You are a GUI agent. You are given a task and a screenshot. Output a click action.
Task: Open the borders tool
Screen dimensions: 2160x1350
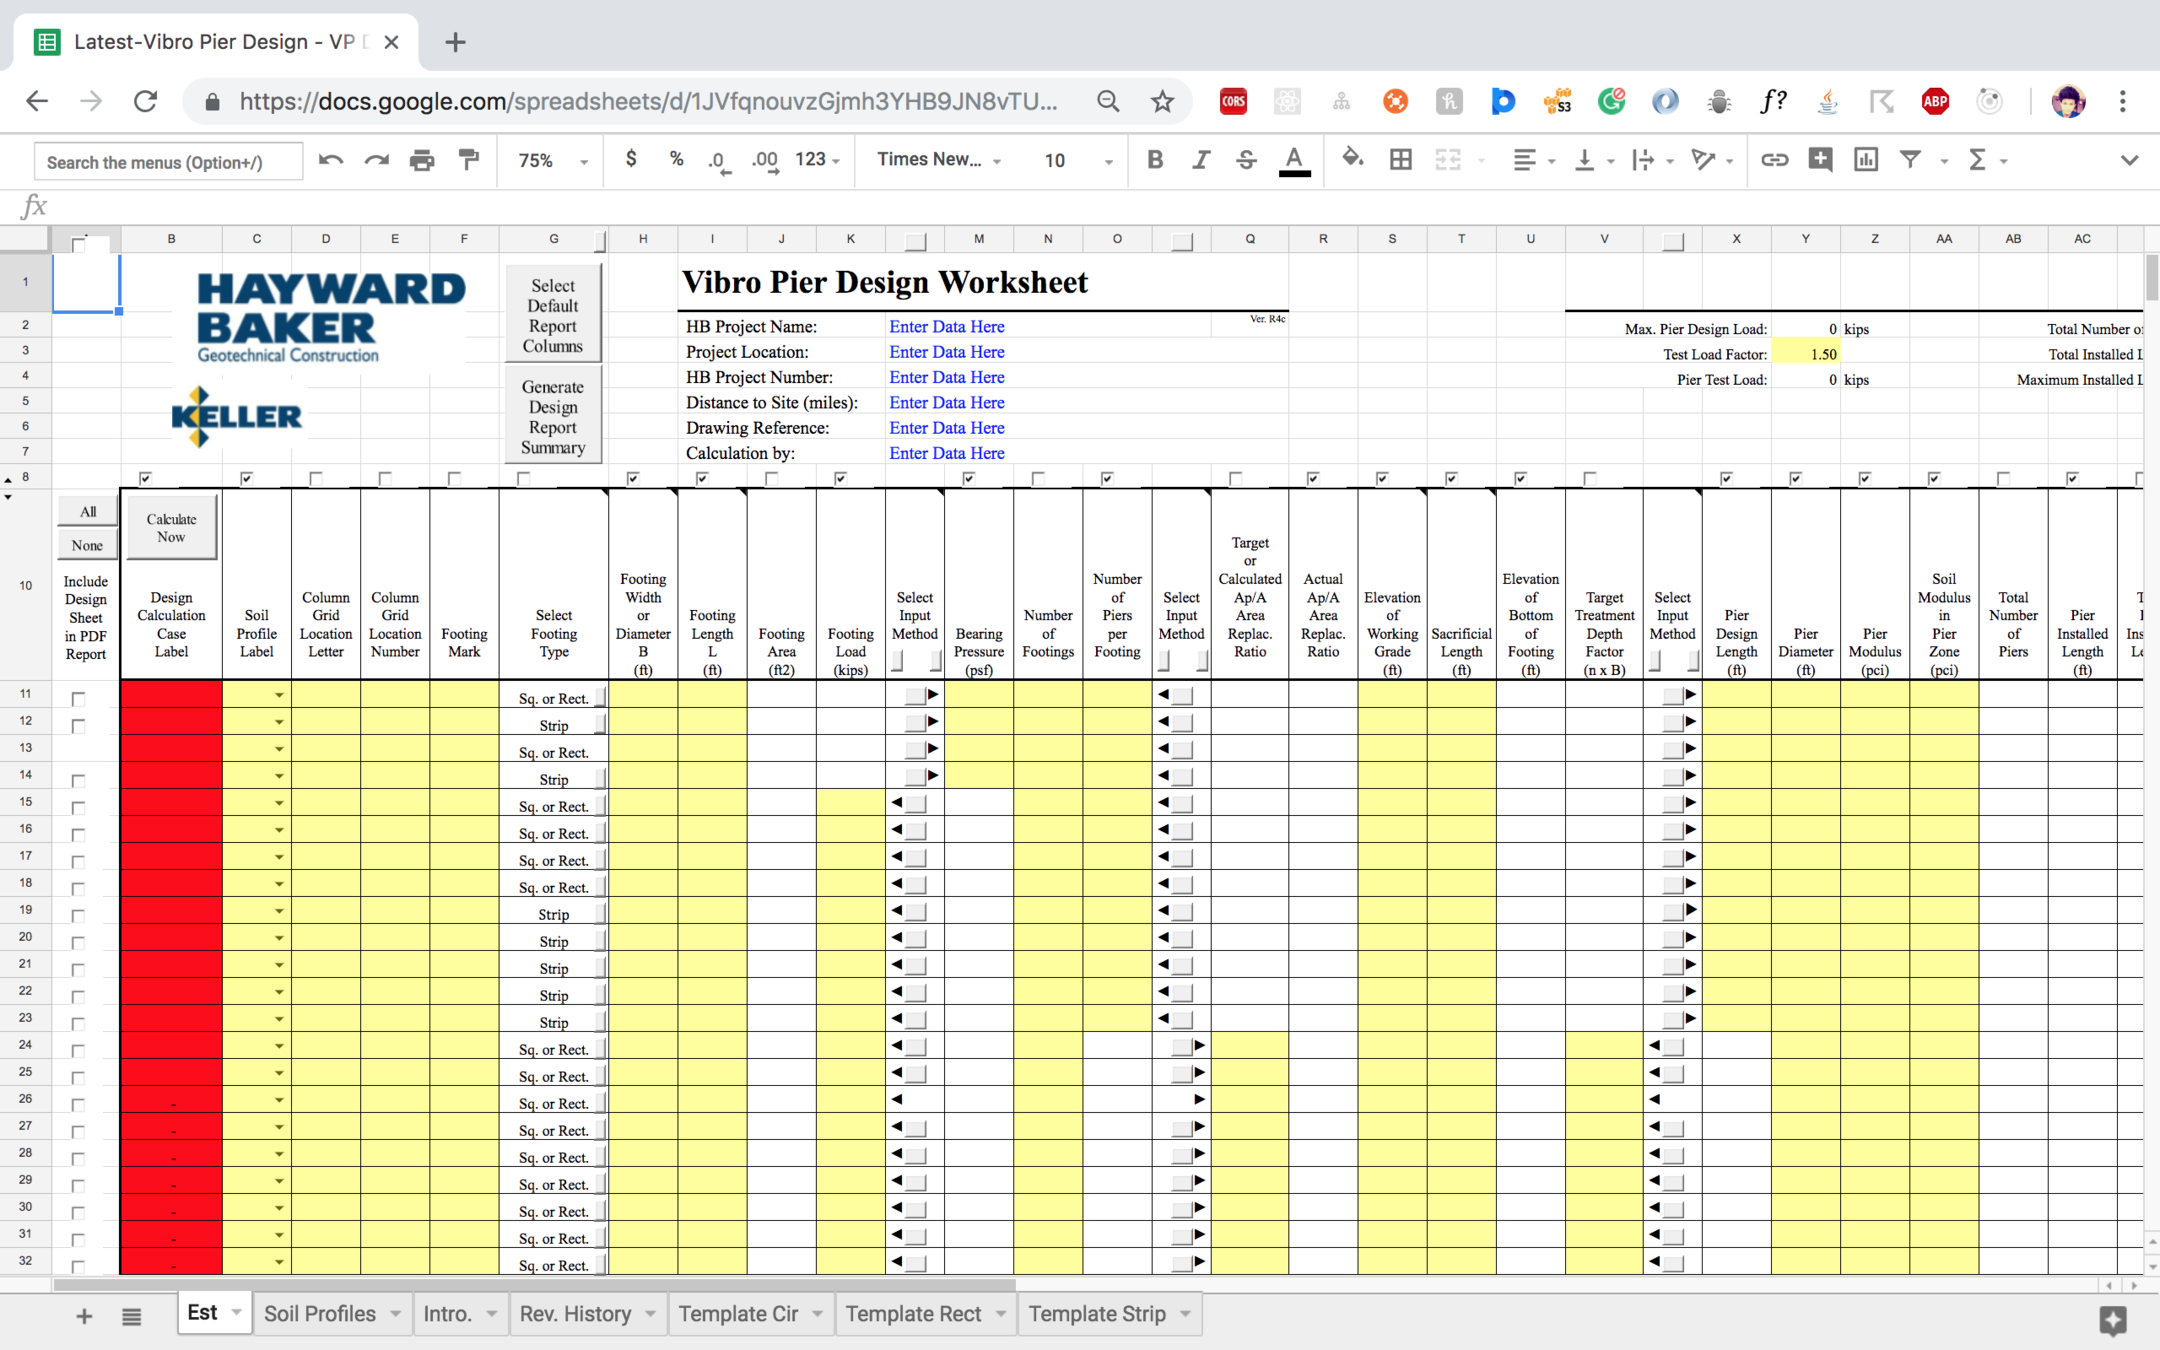tap(1401, 160)
